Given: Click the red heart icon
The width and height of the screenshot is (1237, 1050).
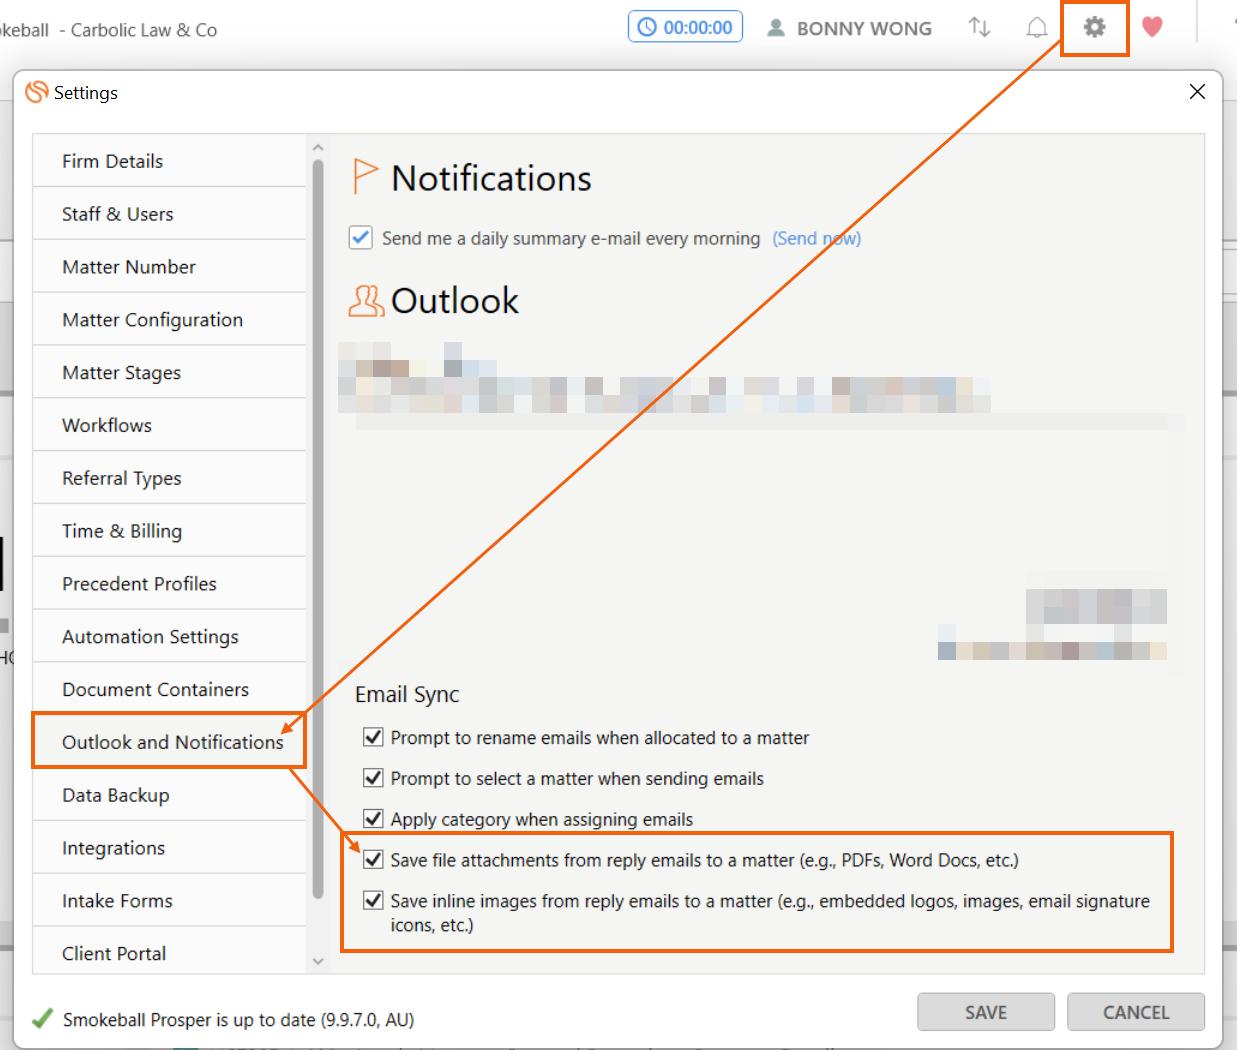Looking at the screenshot, I should 1152,27.
